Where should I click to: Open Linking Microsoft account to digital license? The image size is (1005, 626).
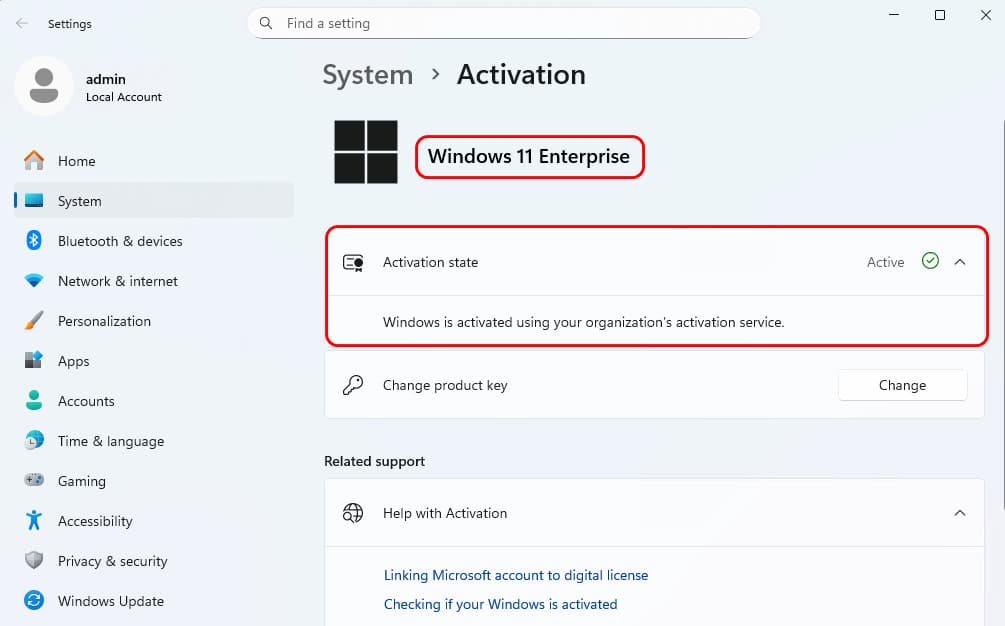coord(516,575)
